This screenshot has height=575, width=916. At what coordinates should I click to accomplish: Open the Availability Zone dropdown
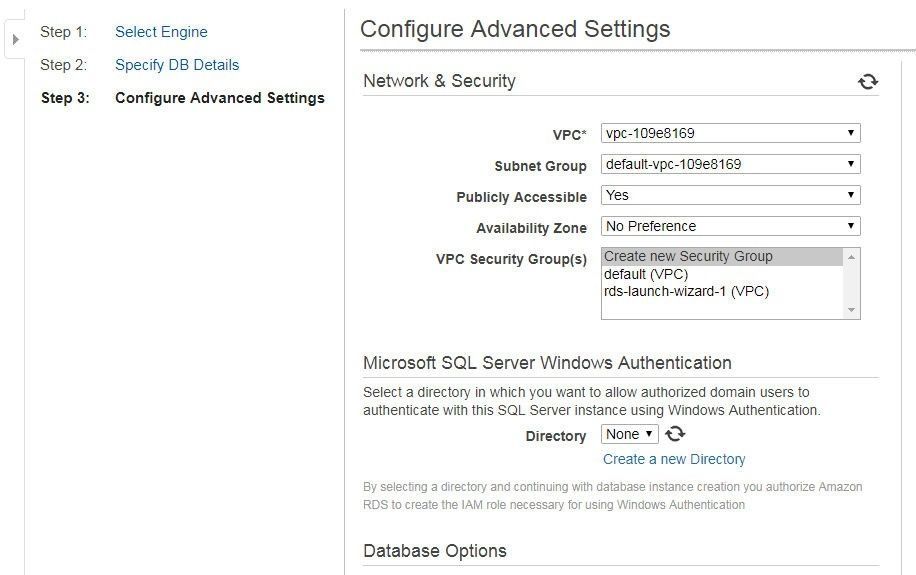click(x=730, y=226)
